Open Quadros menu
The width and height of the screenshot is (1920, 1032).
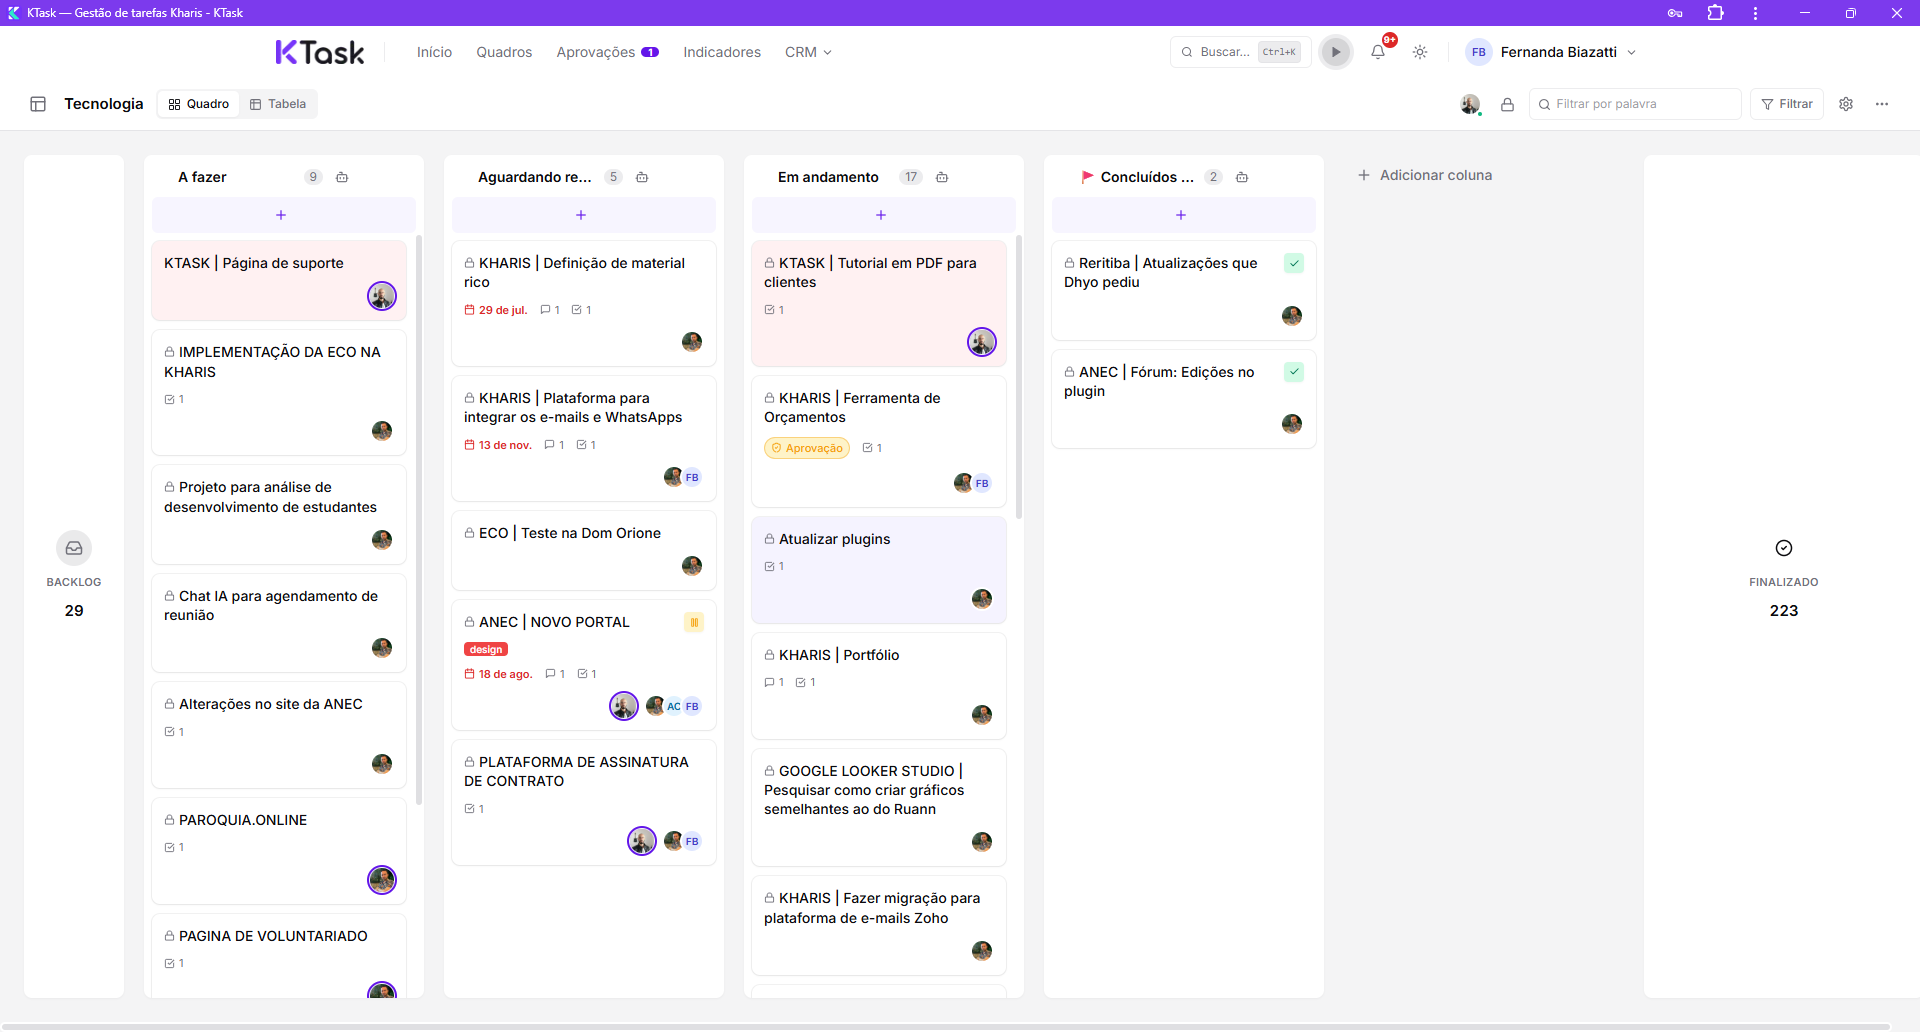pyautogui.click(x=504, y=52)
